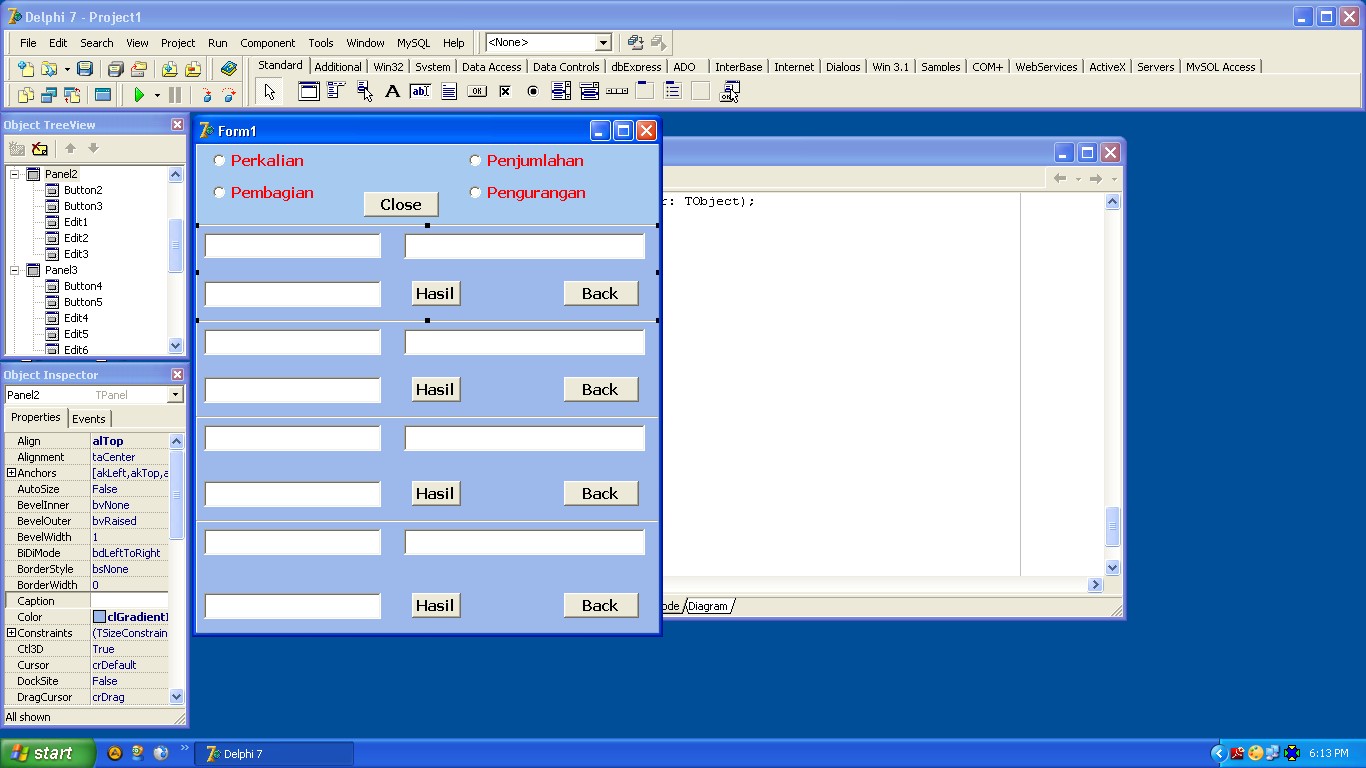Click the Color property clGradient swatch
1366x768 pixels.
(99, 617)
